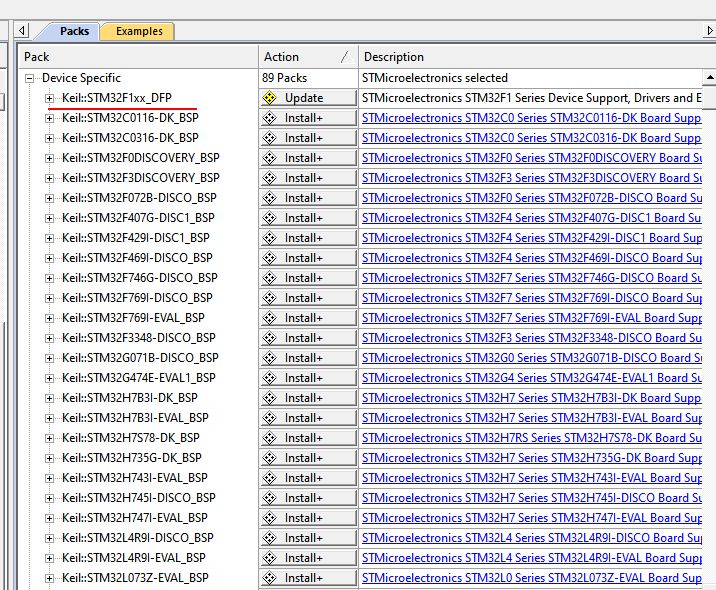Click the install icon for STM32H743I-EVAL_BSP
The image size is (716, 590).
click(x=269, y=478)
